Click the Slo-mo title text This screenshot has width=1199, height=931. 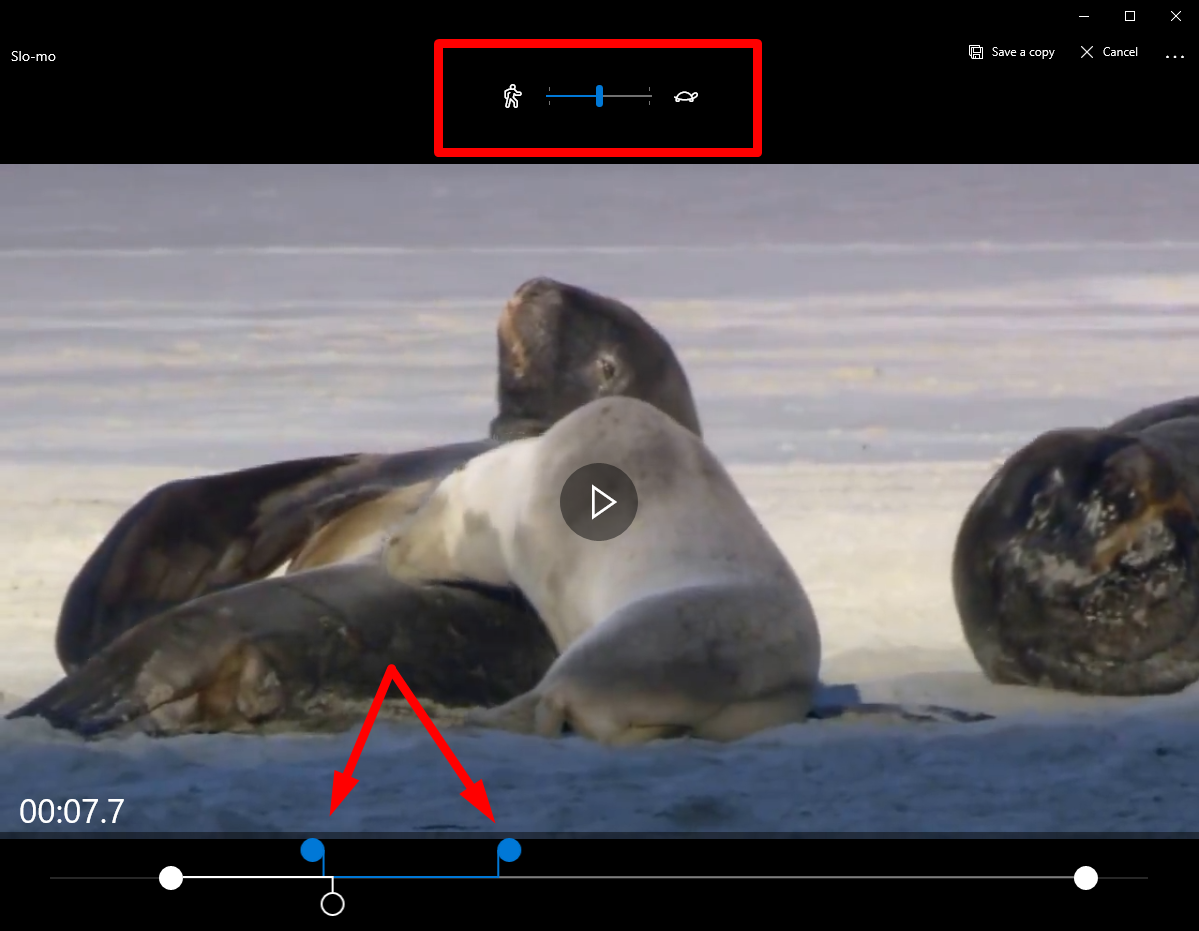point(33,56)
